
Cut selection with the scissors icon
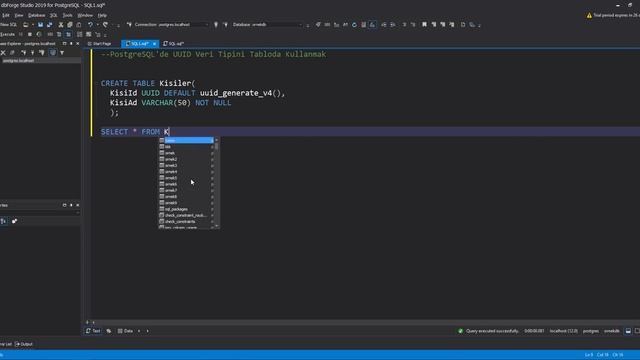[61, 24]
